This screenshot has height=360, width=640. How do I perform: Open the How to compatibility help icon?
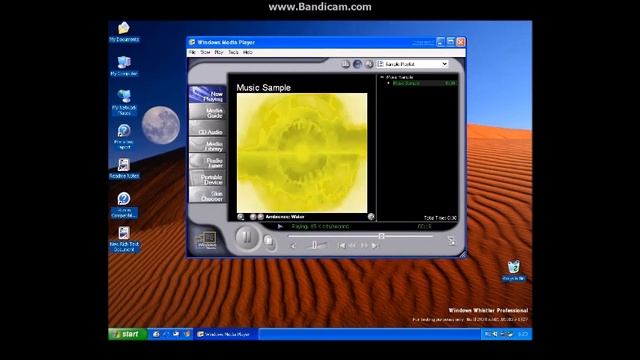(124, 205)
